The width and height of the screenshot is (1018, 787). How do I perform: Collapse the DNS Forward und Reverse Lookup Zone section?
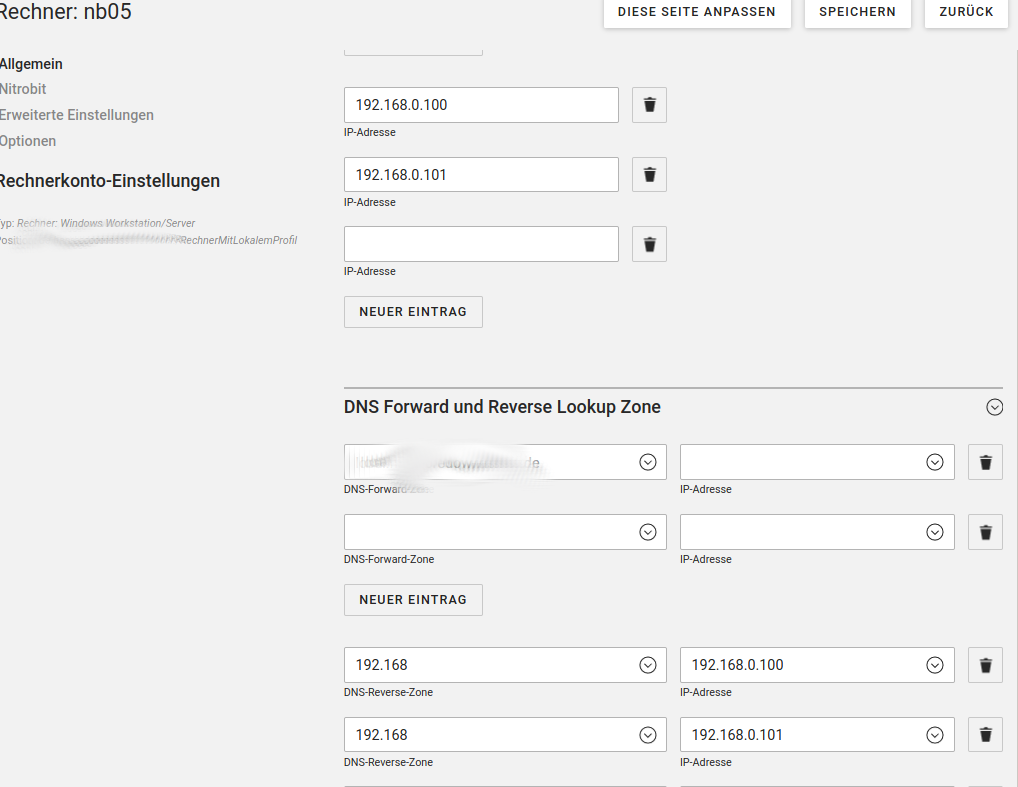pos(994,407)
